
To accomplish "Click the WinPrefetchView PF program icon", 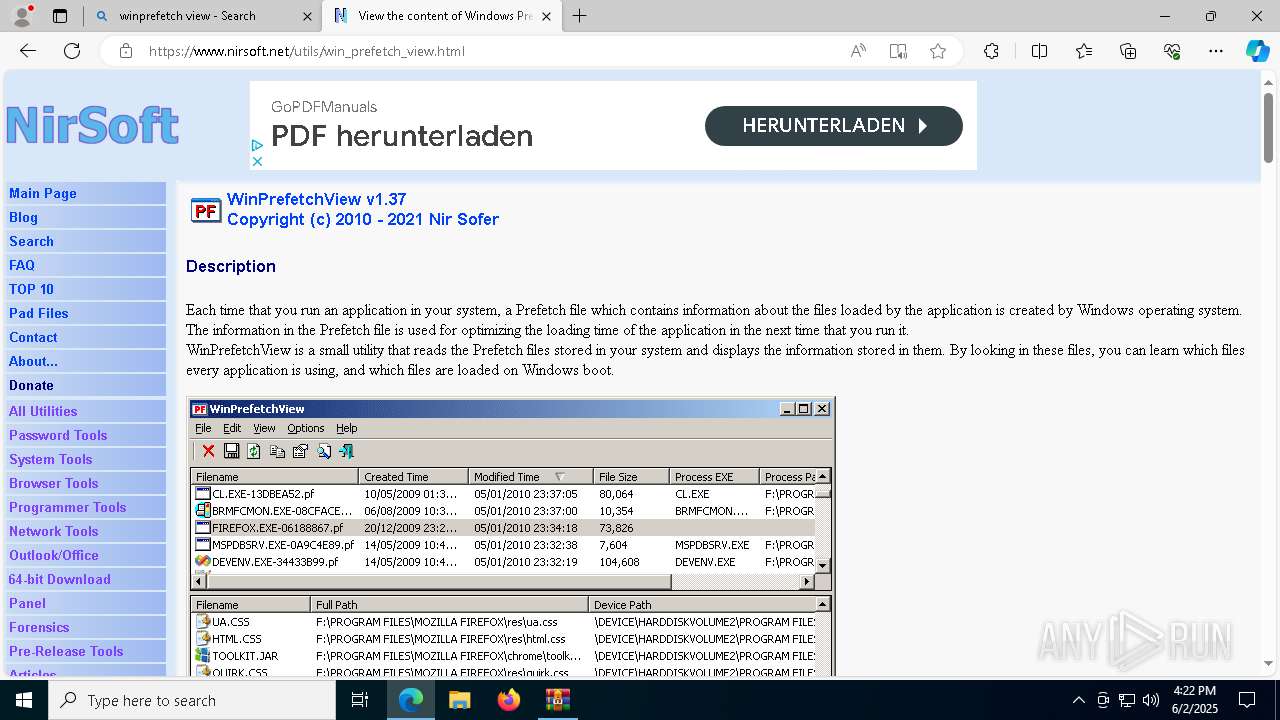I will [206, 210].
